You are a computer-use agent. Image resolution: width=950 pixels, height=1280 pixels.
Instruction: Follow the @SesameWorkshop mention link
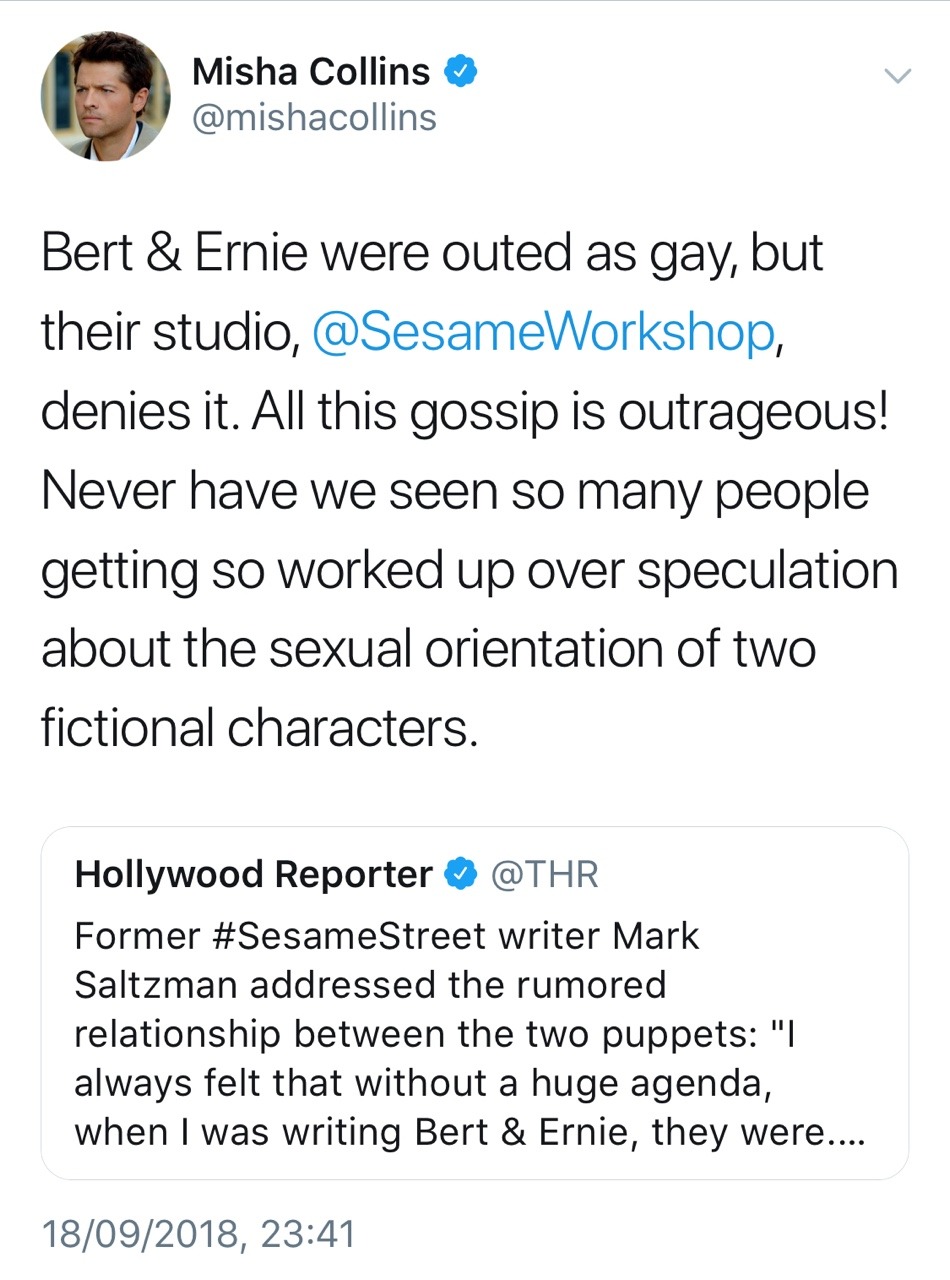[543, 332]
